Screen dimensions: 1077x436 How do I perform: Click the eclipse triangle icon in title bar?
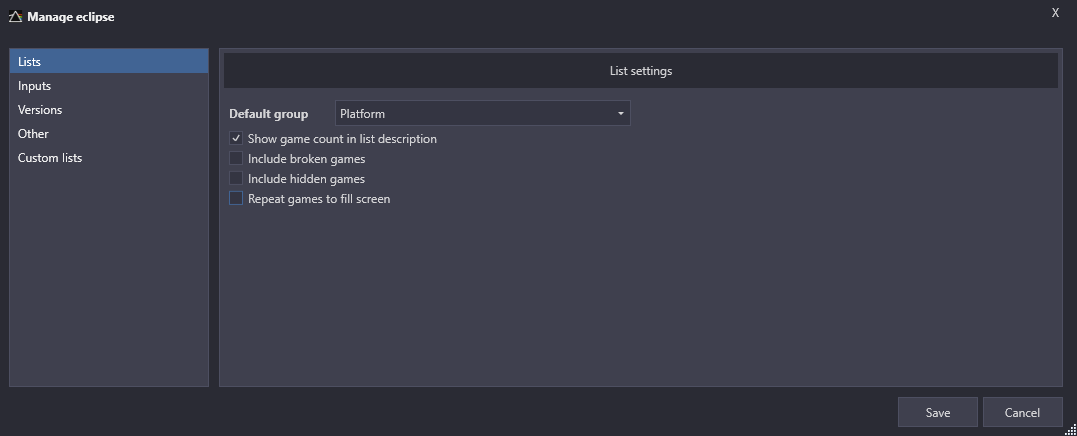point(16,16)
